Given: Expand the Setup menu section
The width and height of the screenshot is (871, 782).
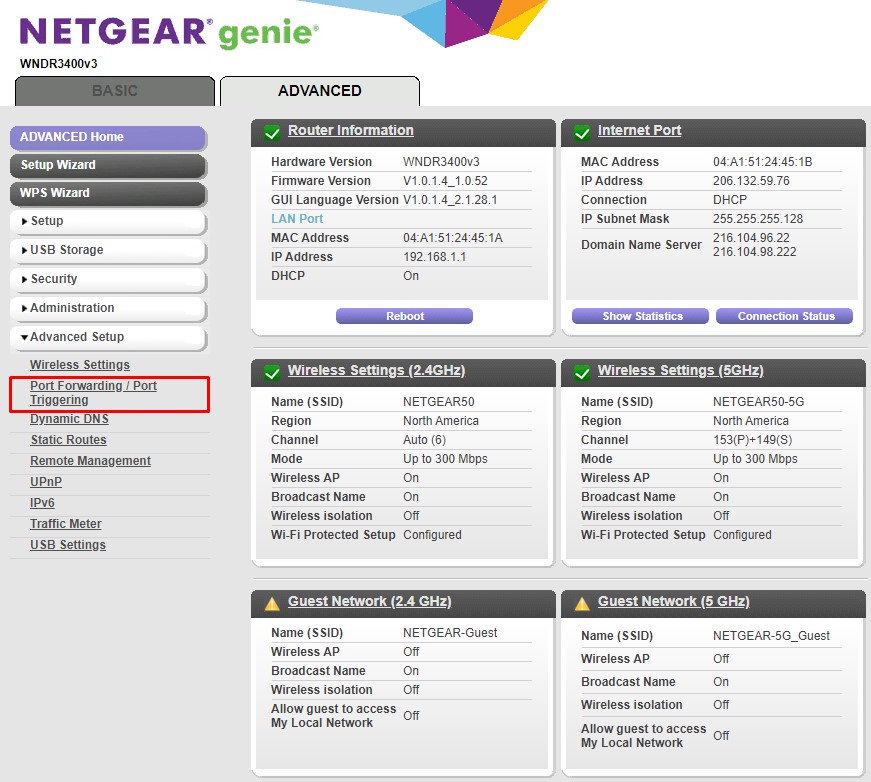Looking at the screenshot, I should point(108,221).
